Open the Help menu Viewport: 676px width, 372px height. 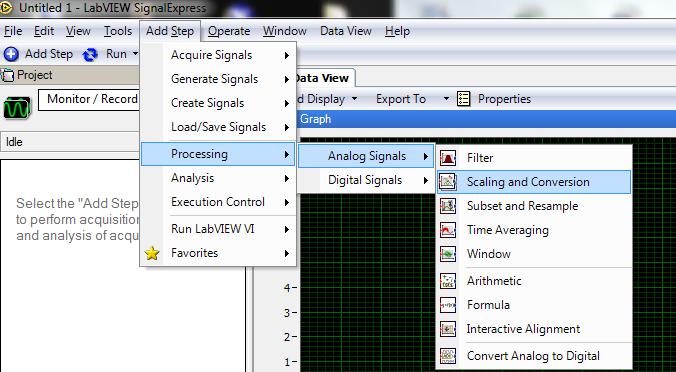[397, 31]
